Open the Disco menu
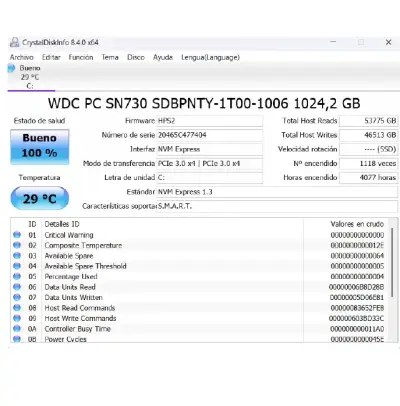Viewport: 400px width, 406px height. coord(136,57)
